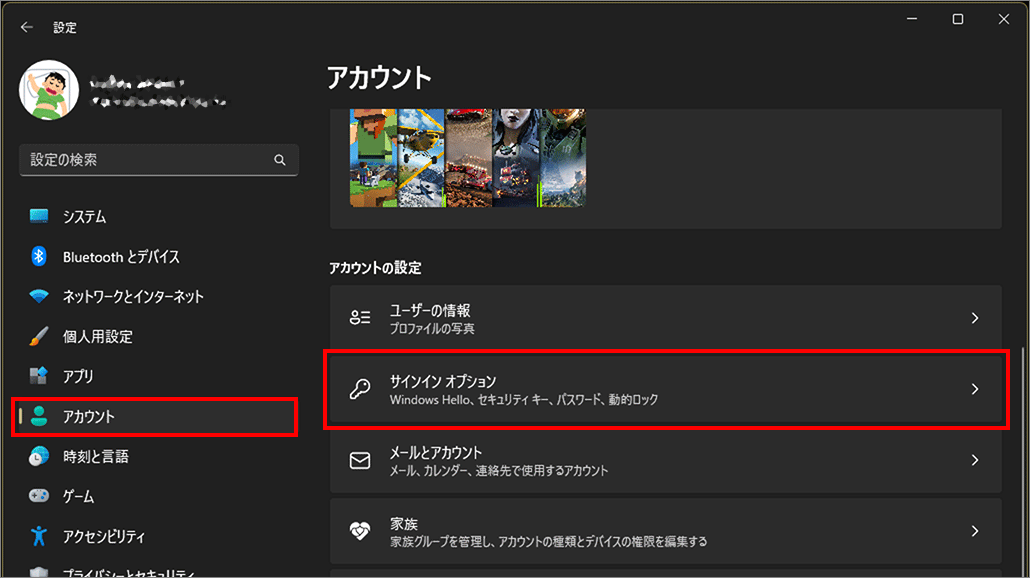Close the 設定 window
Viewport: 1030px width, 578px height.
[1003, 19]
